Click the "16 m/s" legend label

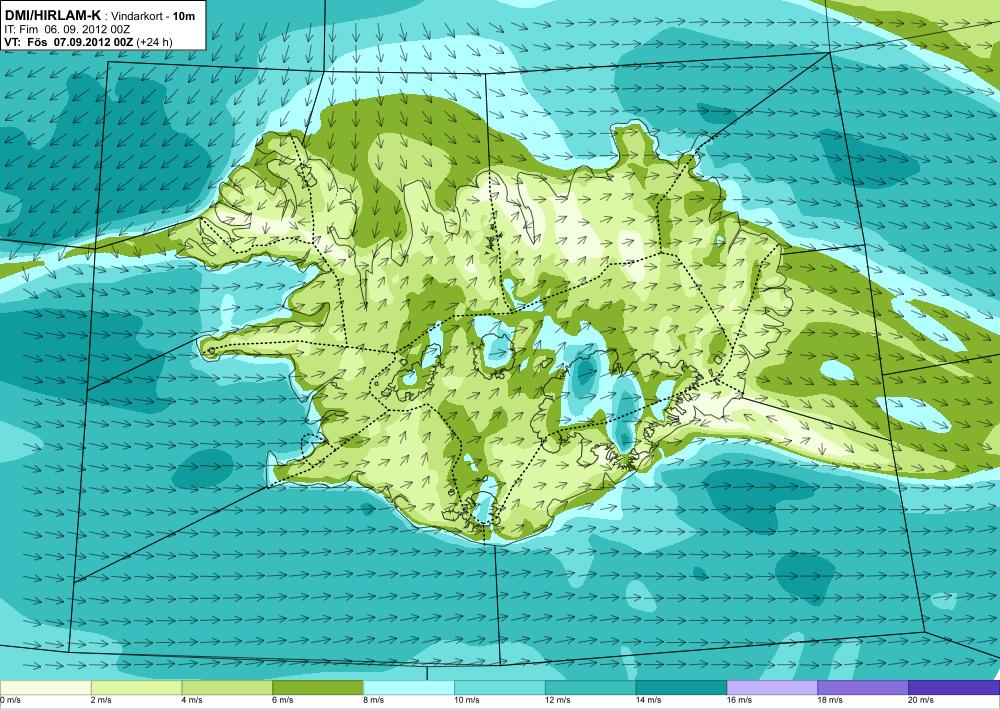point(742,700)
